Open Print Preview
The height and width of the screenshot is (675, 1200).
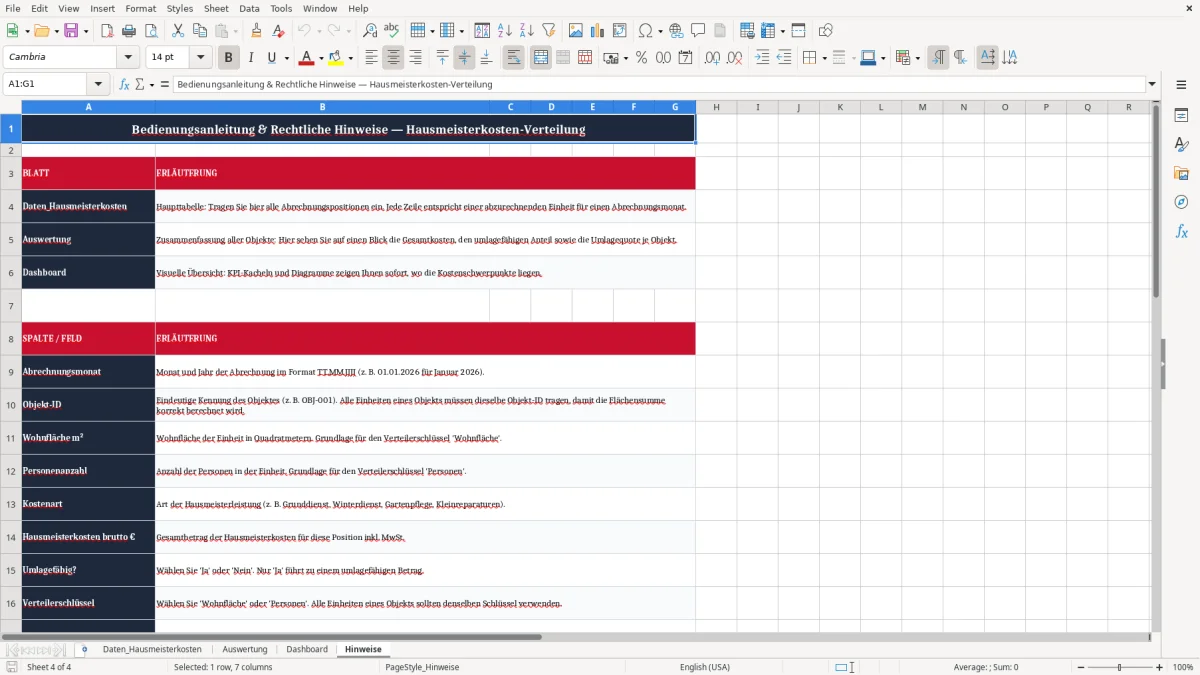coord(152,31)
